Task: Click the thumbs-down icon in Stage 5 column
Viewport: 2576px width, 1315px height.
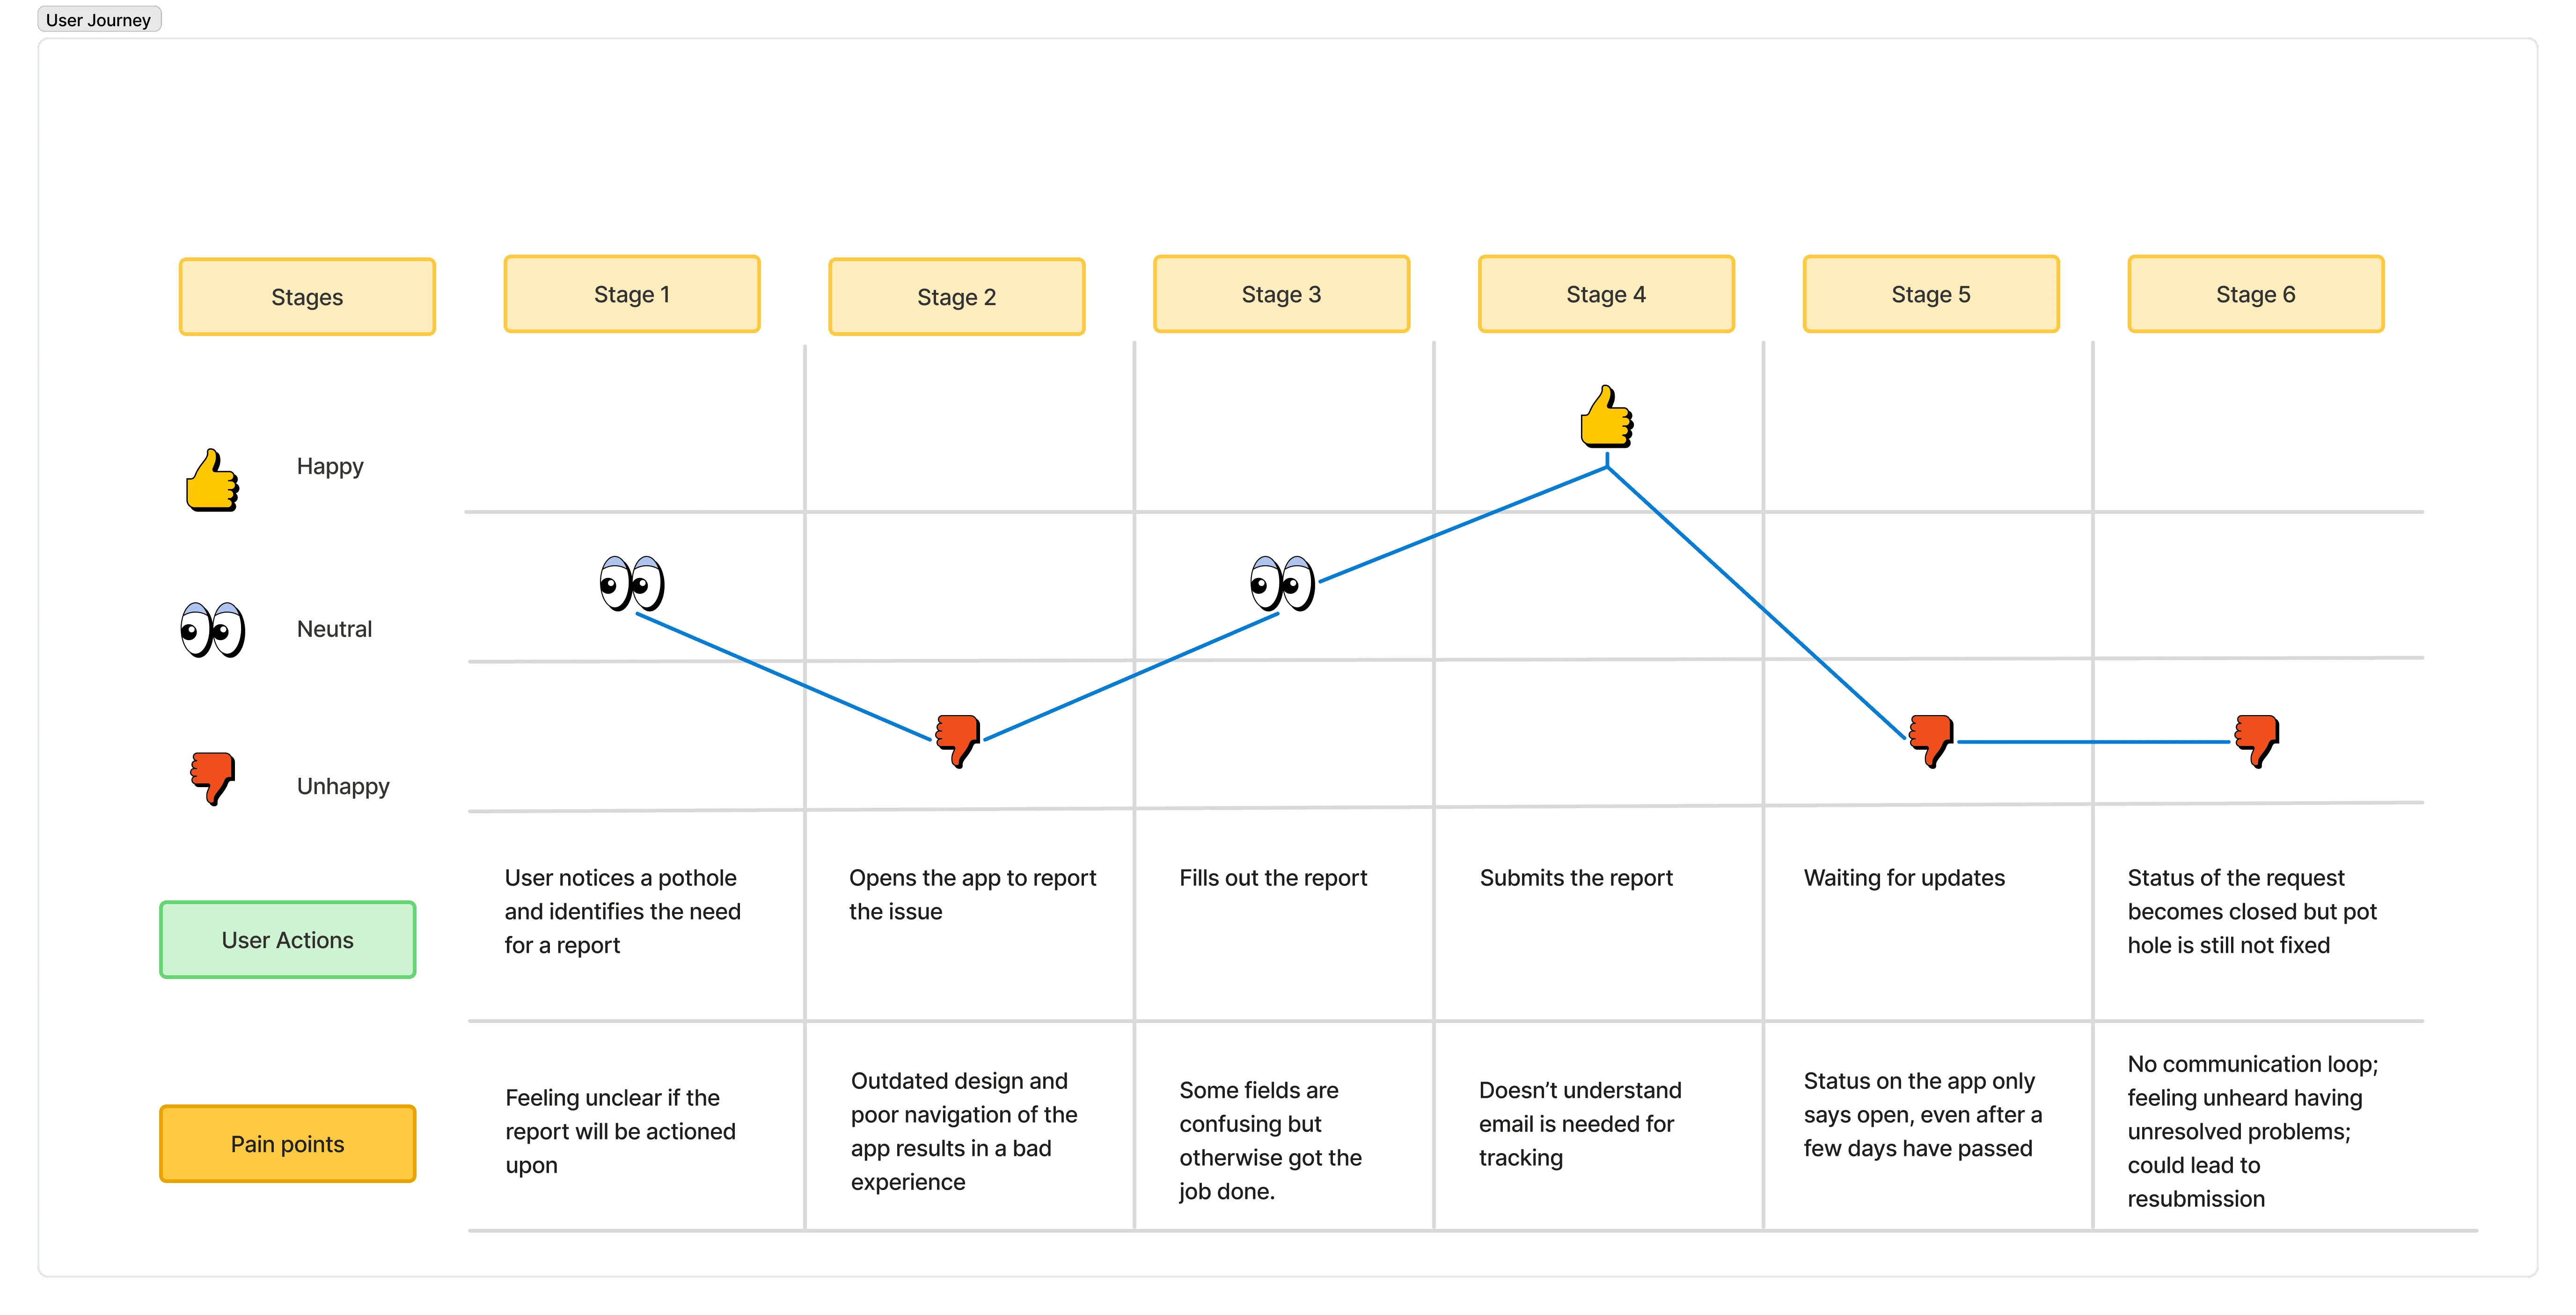Action: point(1930,740)
